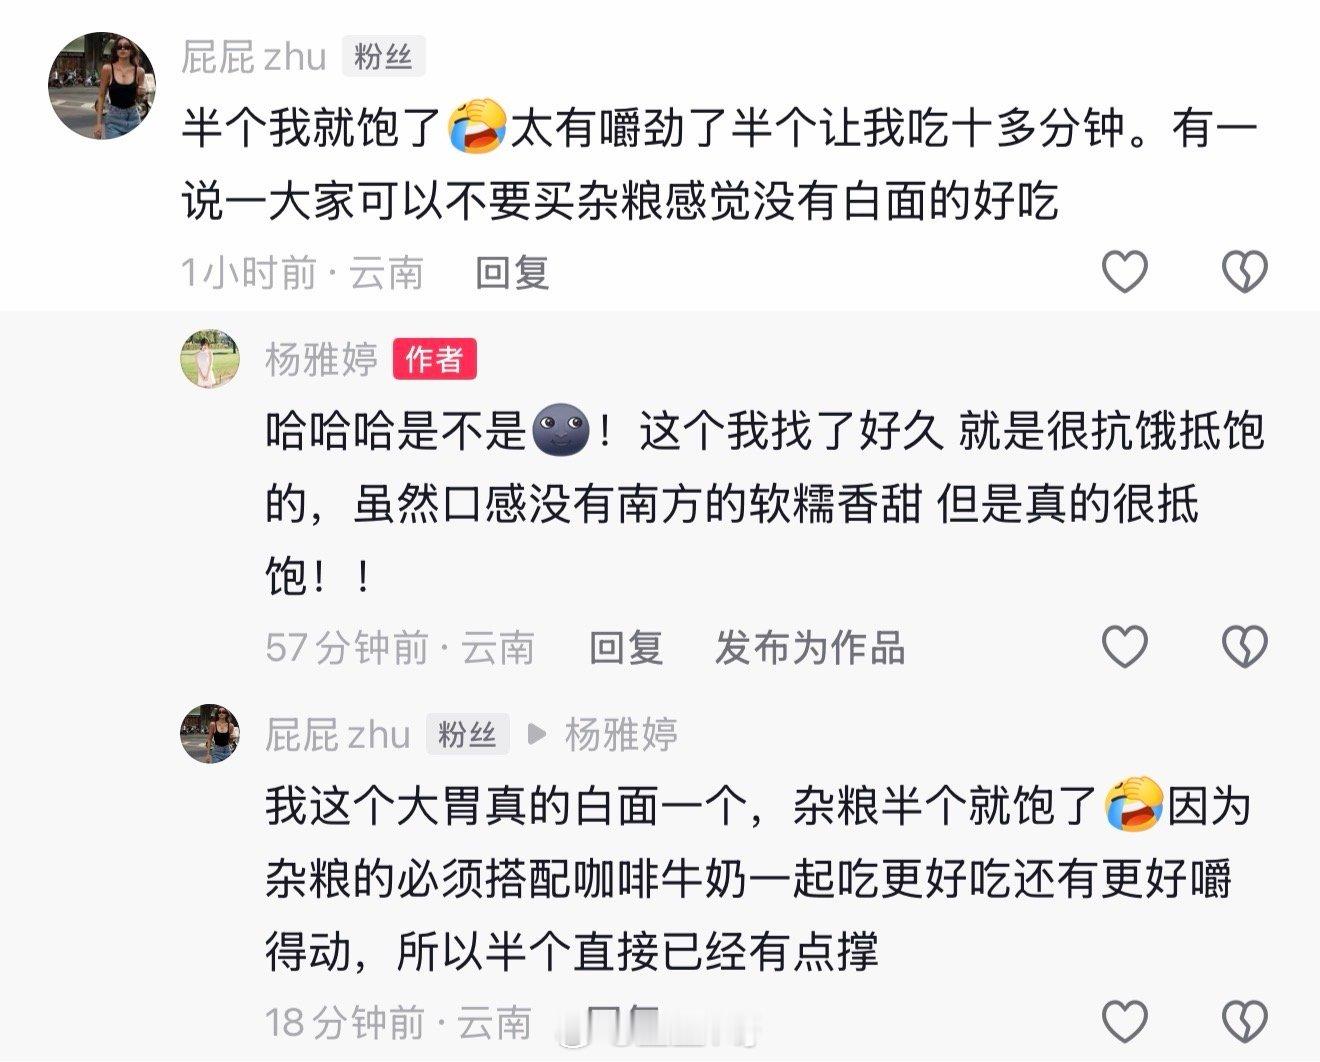This screenshot has width=1320, height=1062.
Task: Open 杨雅婷's profile avatar
Action: (x=210, y=358)
